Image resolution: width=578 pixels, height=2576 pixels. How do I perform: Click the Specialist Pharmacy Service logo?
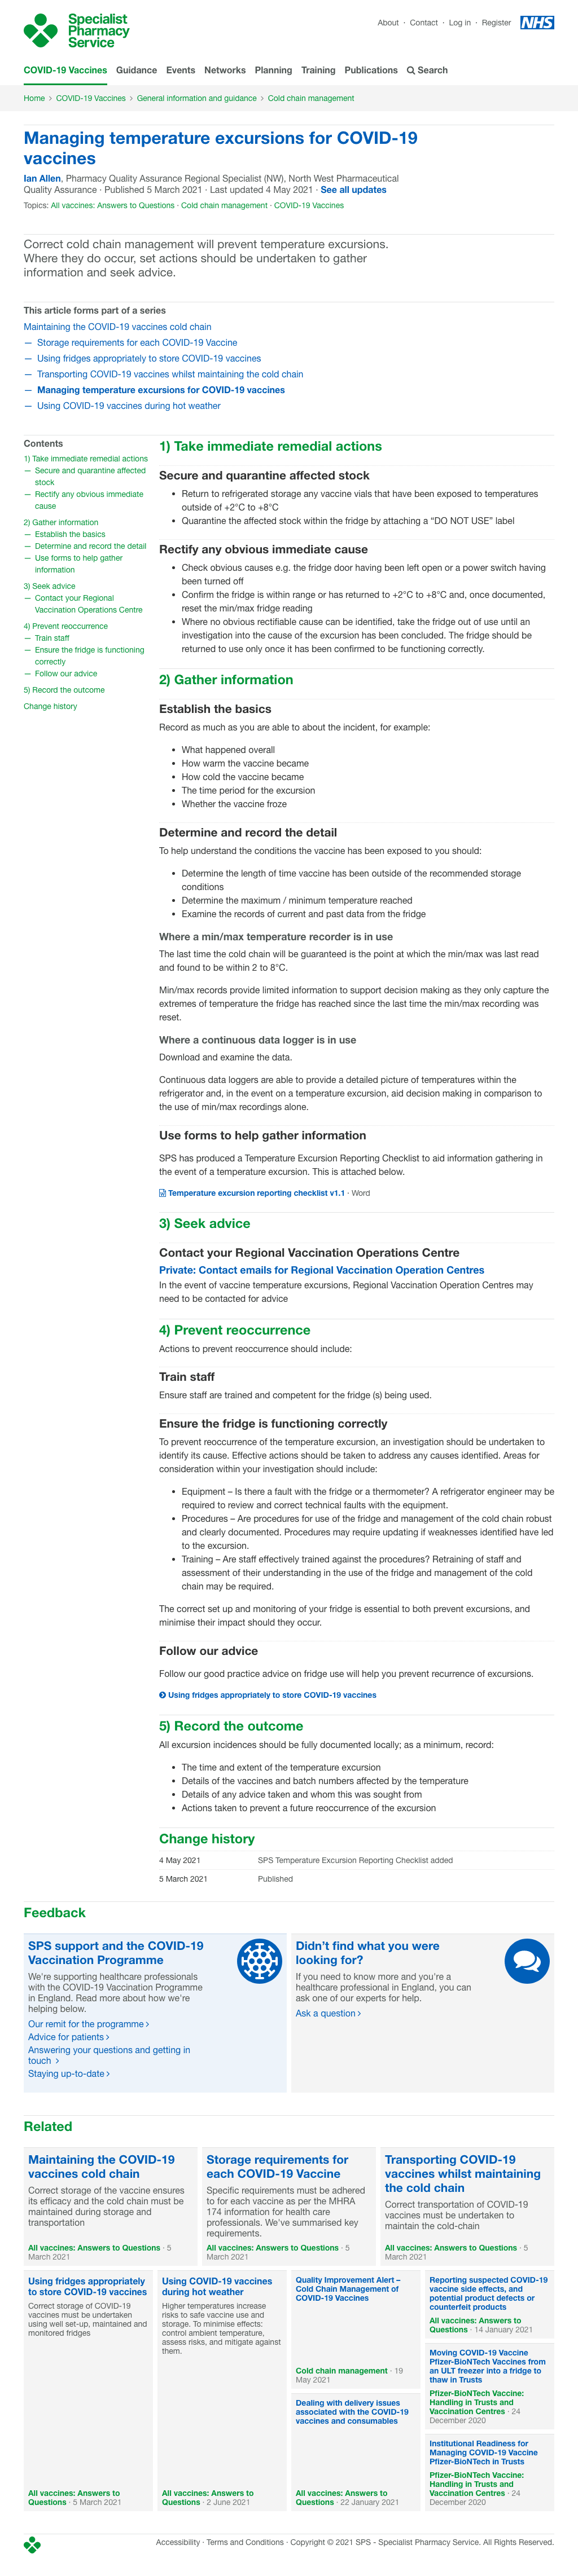coord(76,31)
